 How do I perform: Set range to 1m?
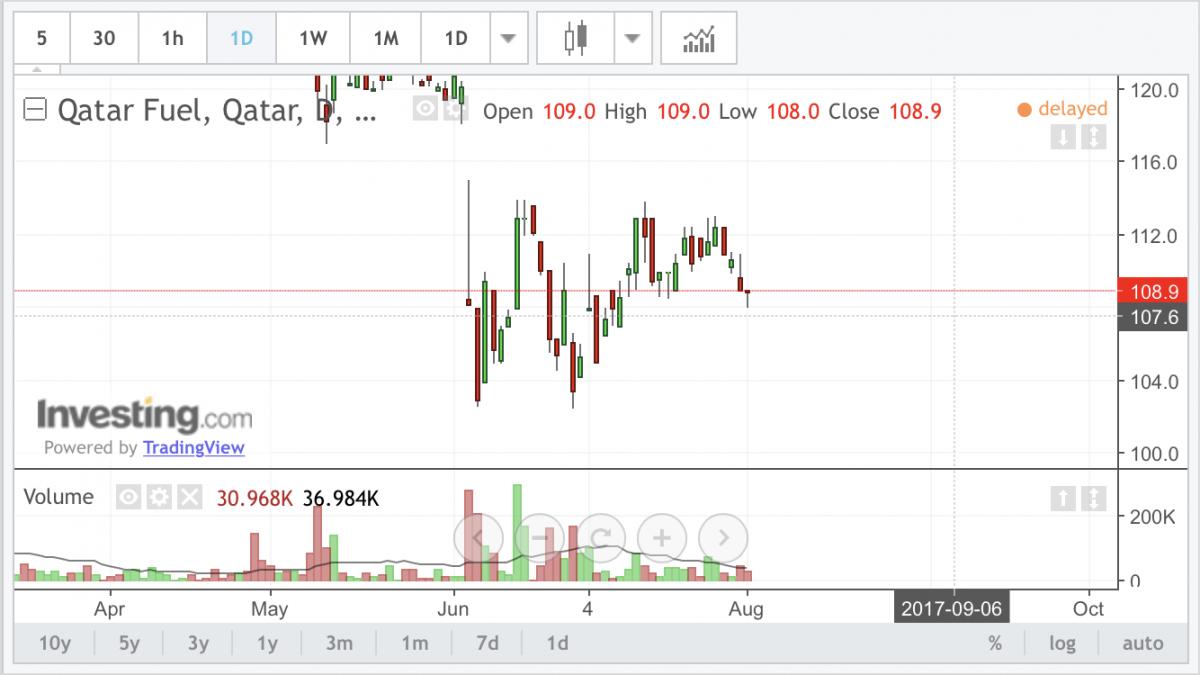pyautogui.click(x=414, y=643)
